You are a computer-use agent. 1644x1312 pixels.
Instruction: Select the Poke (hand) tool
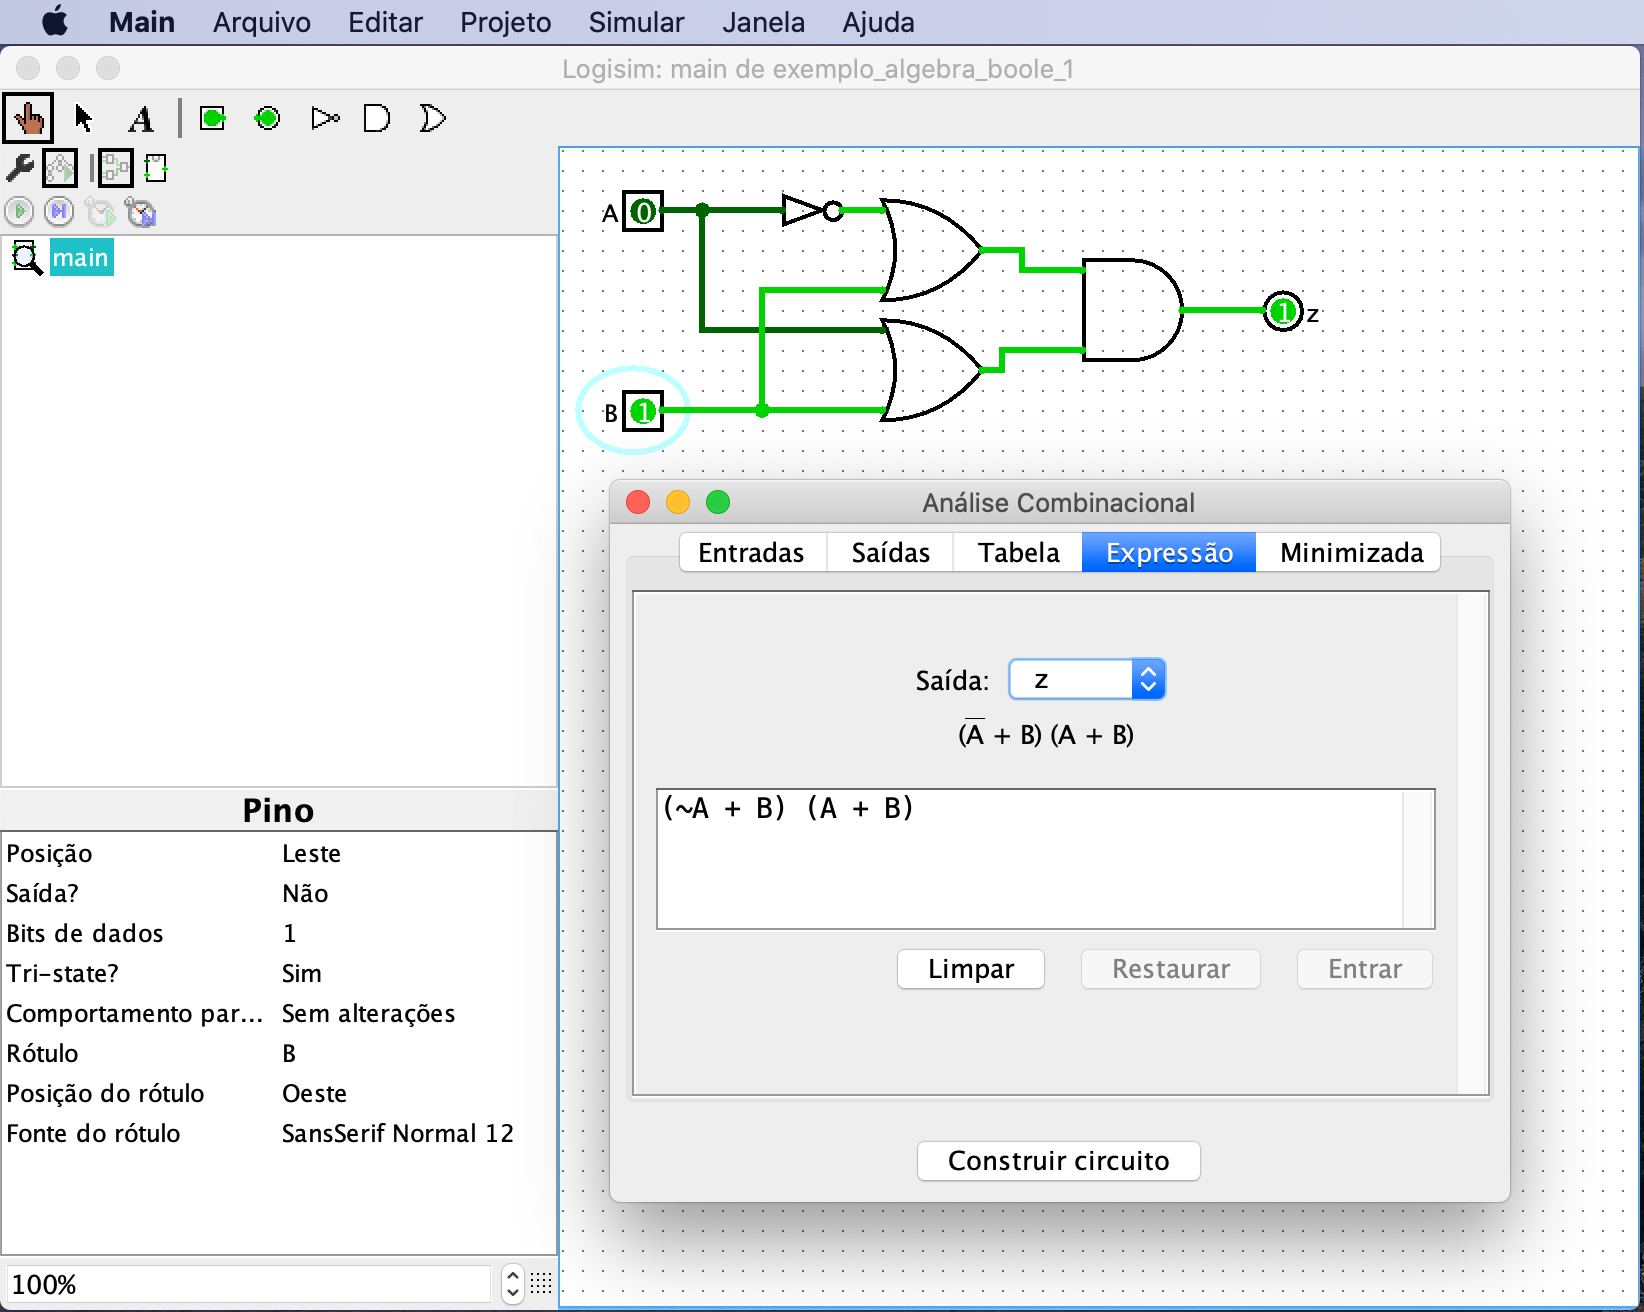28,119
